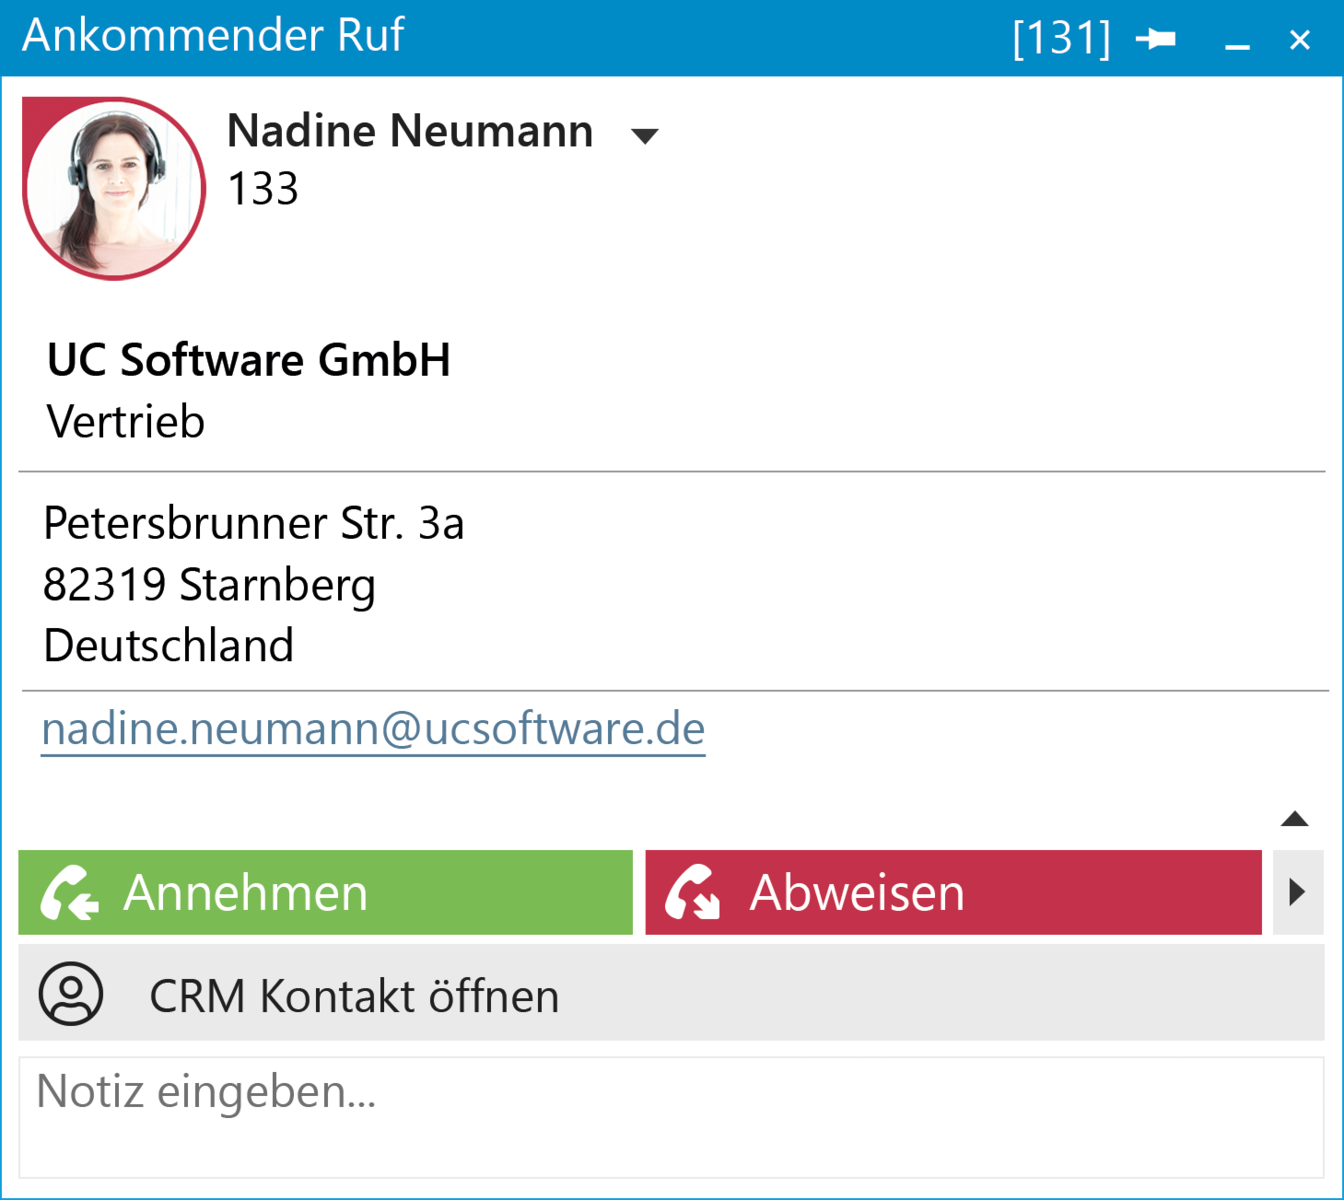Open the CRM Kontakt öffnen entry
1344x1200 pixels.
click(353, 994)
